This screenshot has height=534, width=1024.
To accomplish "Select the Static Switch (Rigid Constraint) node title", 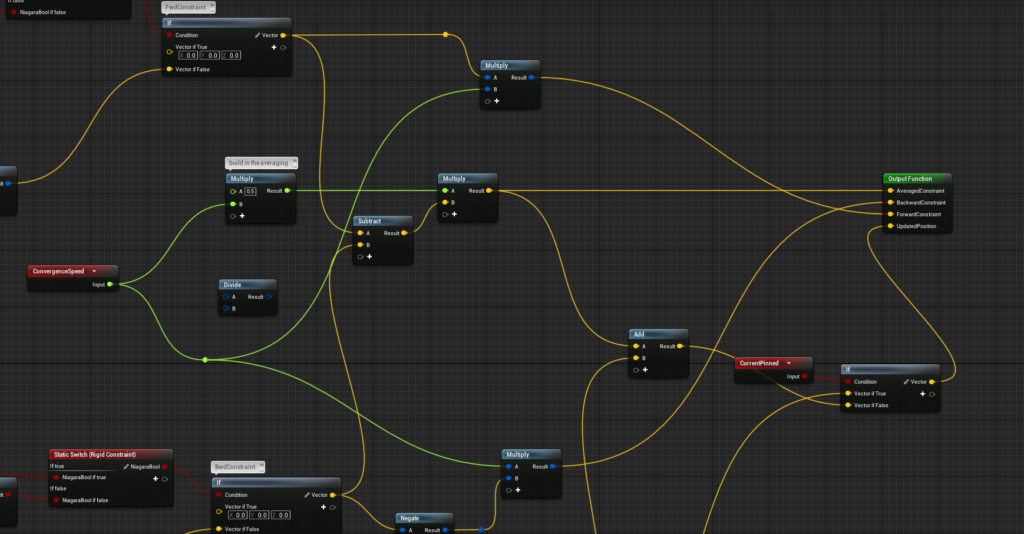I will tap(95, 454).
